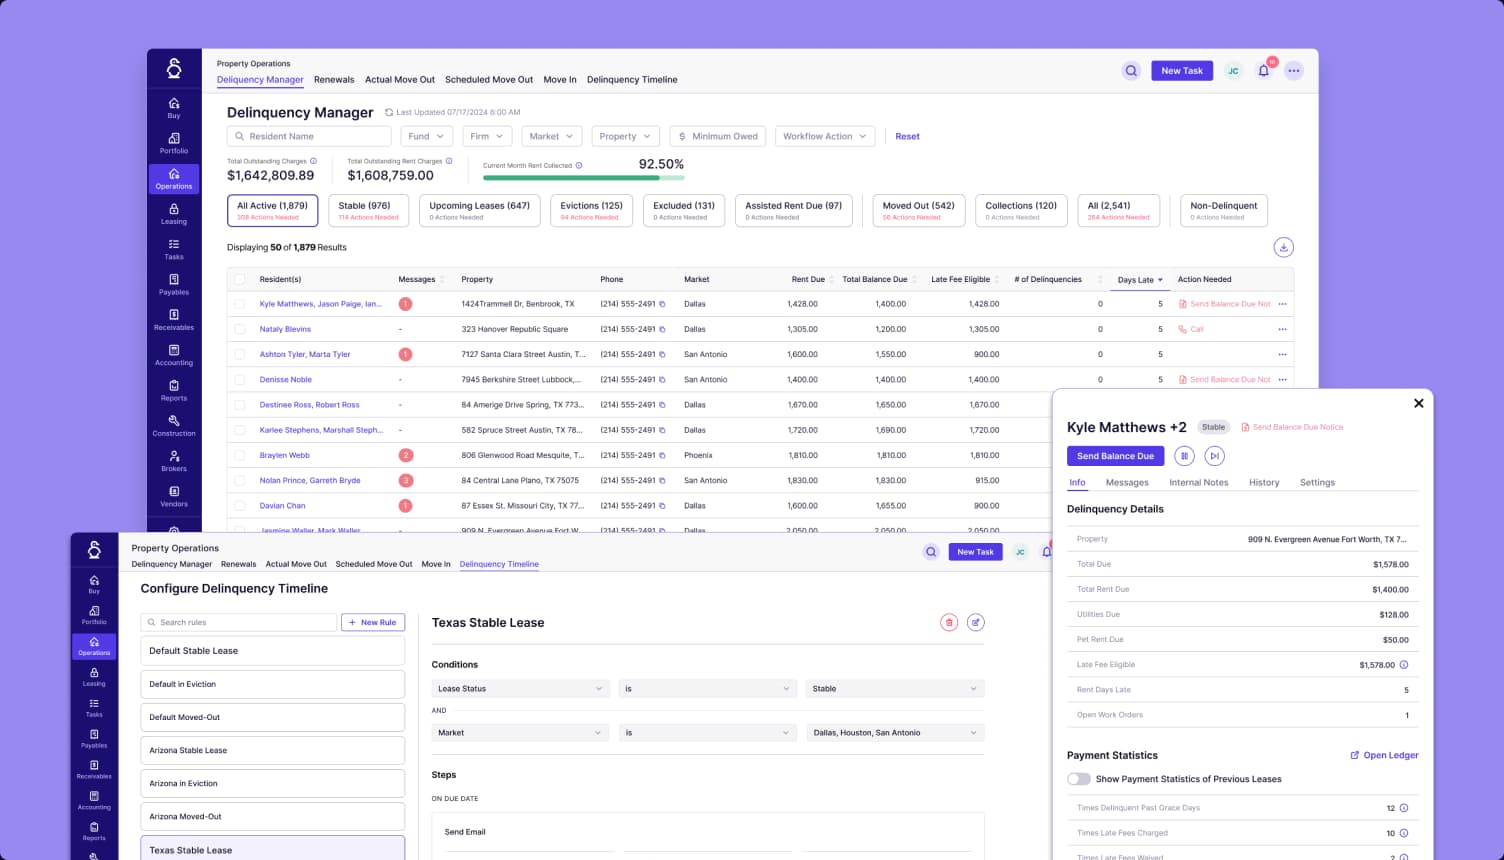This screenshot has width=1504, height=860.
Task: Open the Market filter dropdown
Action: click(551, 136)
